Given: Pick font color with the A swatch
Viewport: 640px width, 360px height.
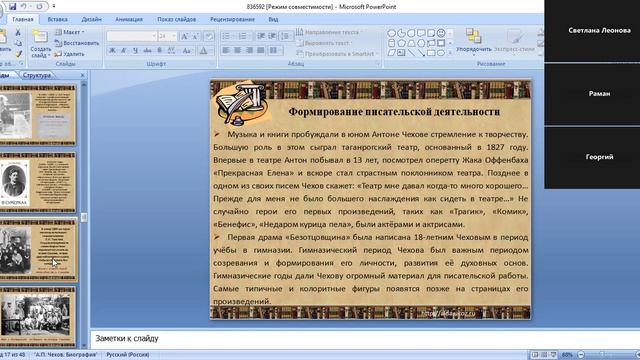Looking at the screenshot, I should [x=203, y=51].
